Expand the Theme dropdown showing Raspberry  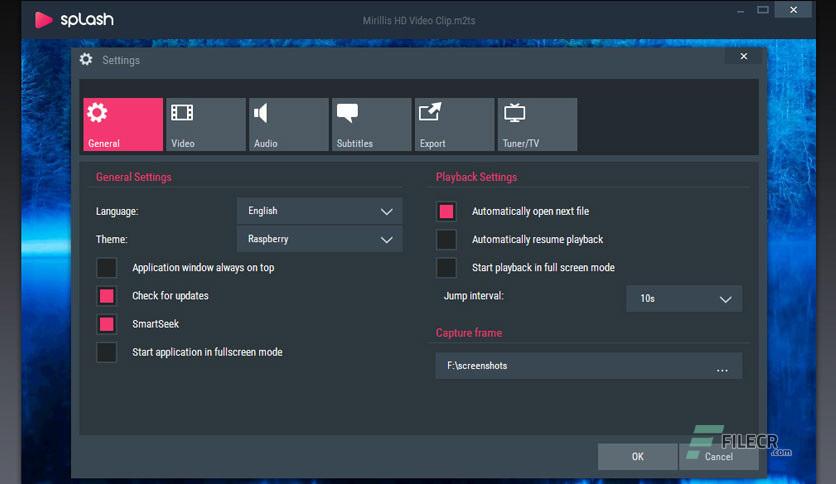[x=319, y=239]
